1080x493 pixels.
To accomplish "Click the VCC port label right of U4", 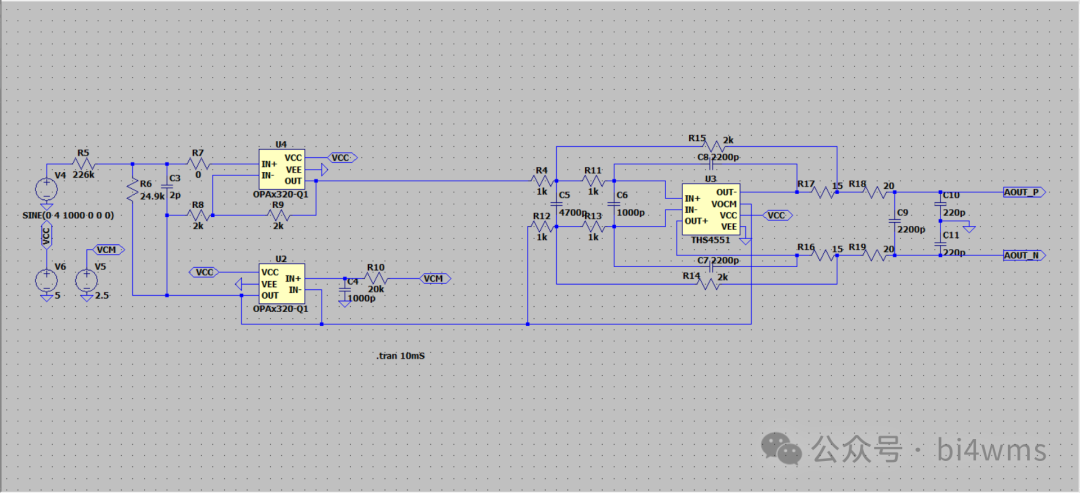I will tap(342, 158).
